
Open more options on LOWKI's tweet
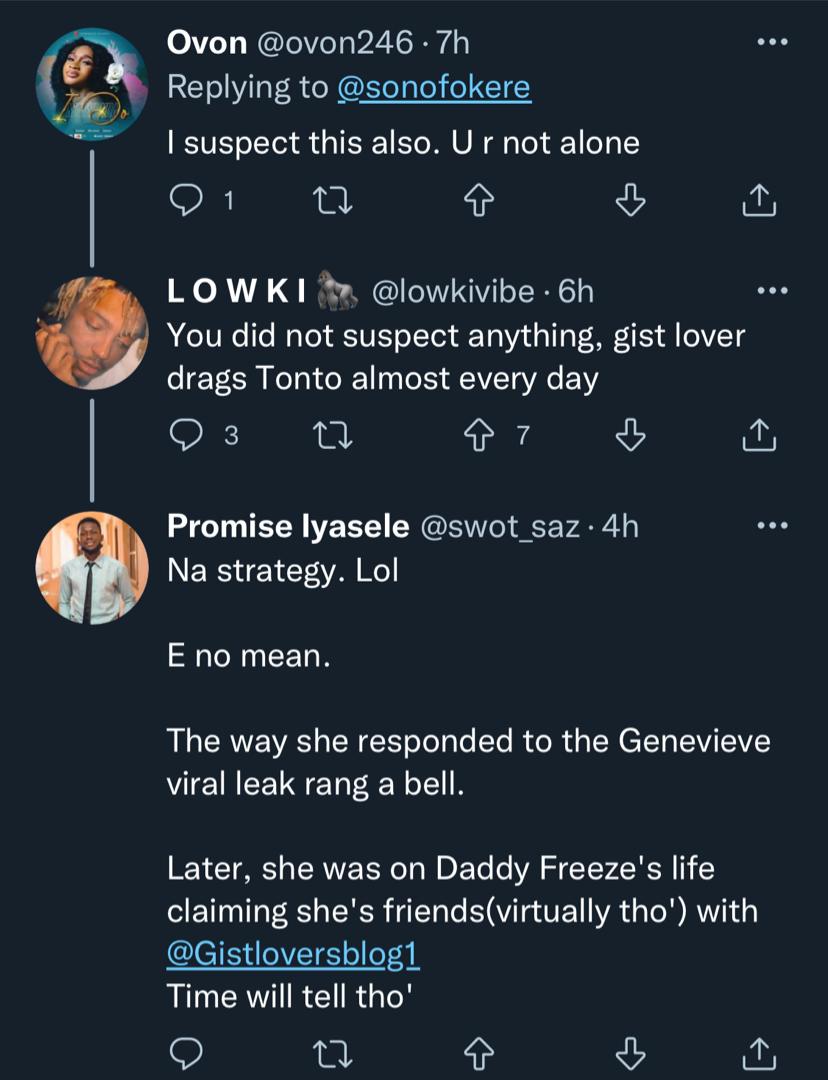click(772, 291)
